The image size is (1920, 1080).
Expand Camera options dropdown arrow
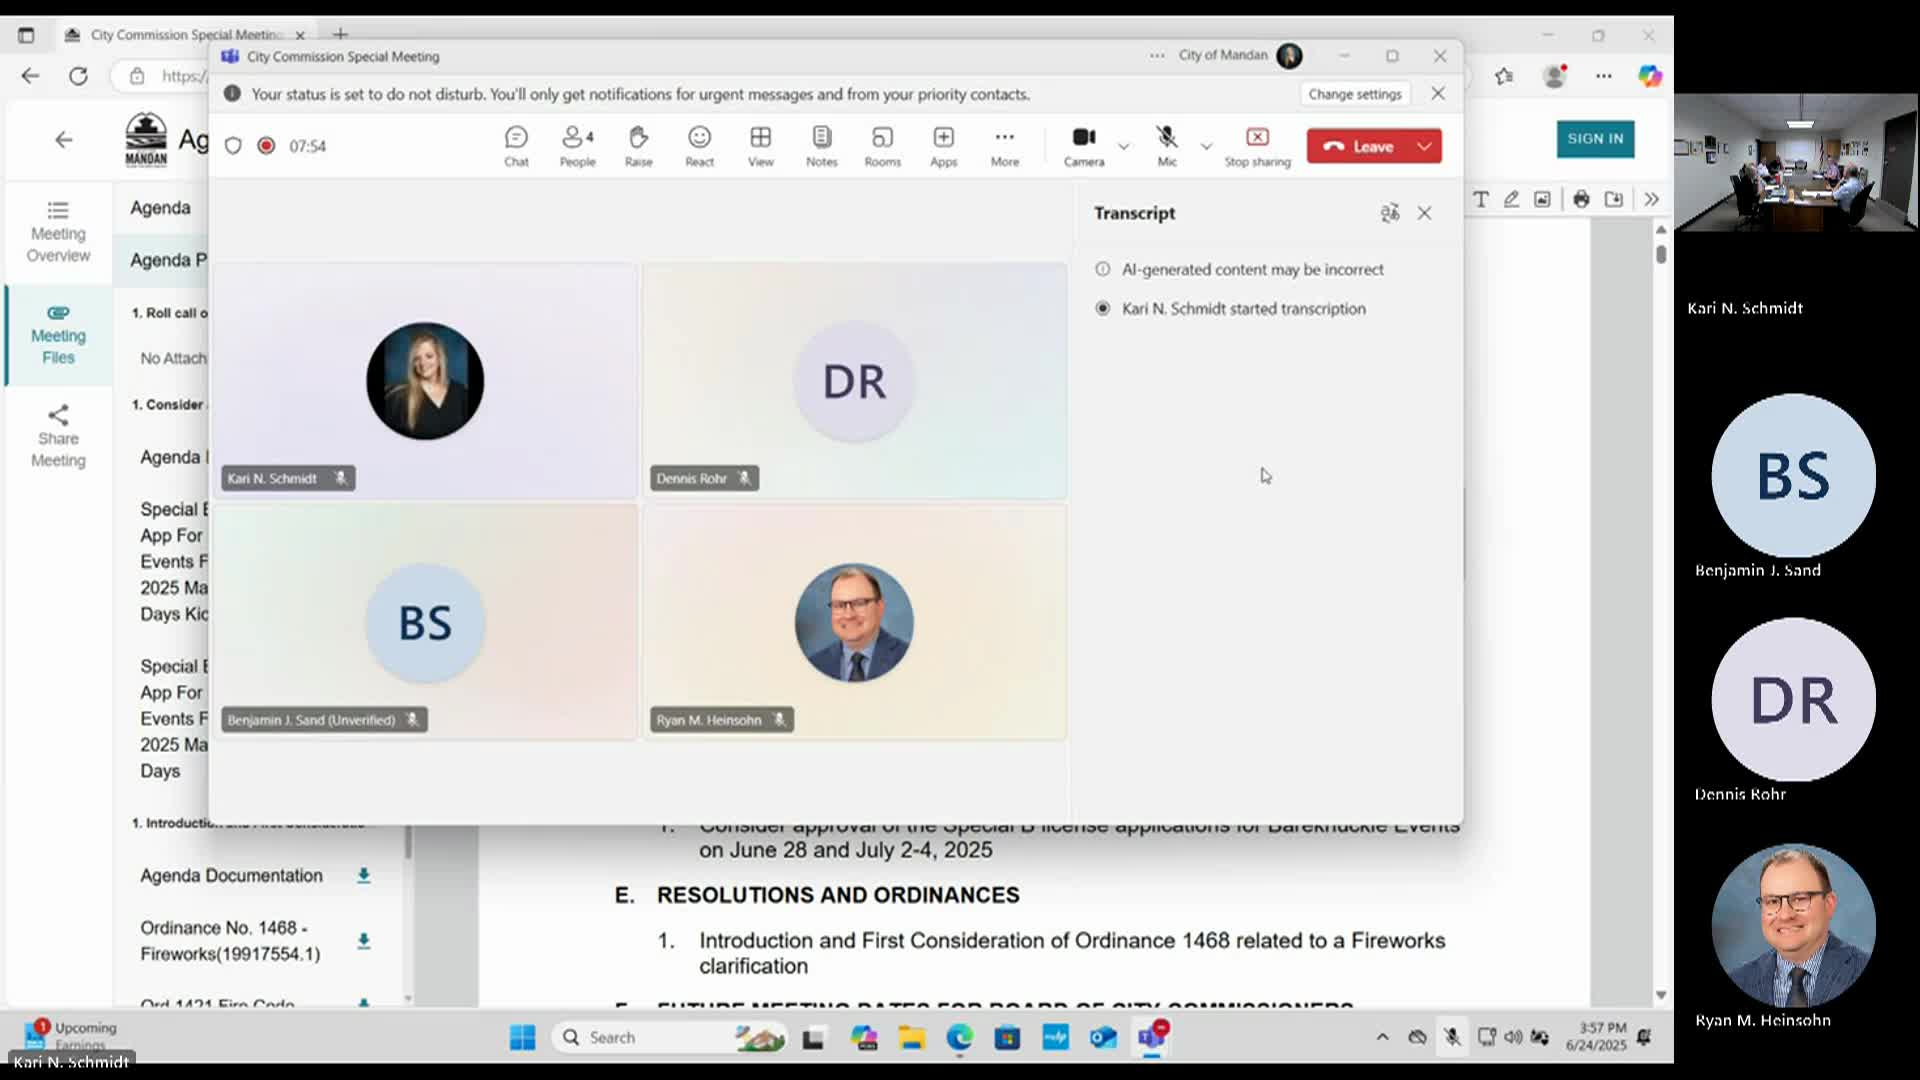[x=1124, y=146]
